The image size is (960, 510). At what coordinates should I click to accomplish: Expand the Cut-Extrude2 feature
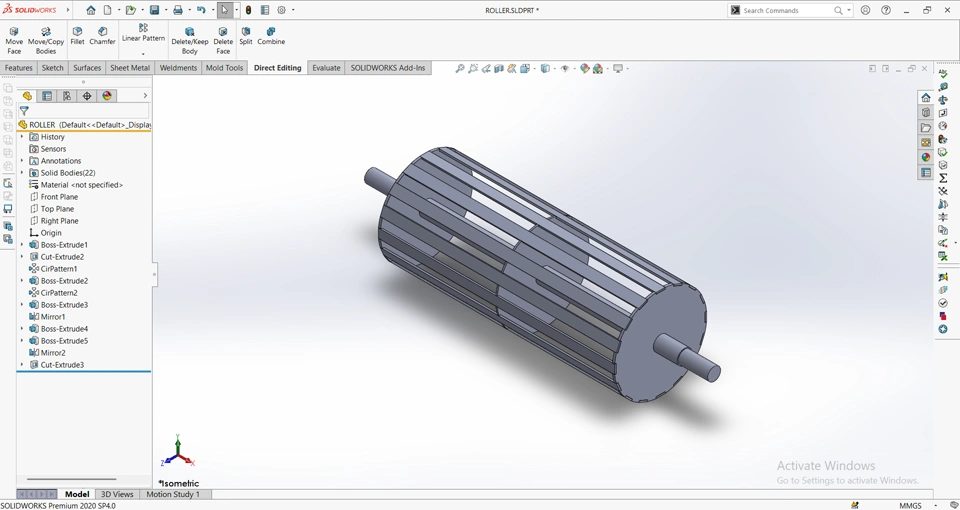[x=22, y=257]
